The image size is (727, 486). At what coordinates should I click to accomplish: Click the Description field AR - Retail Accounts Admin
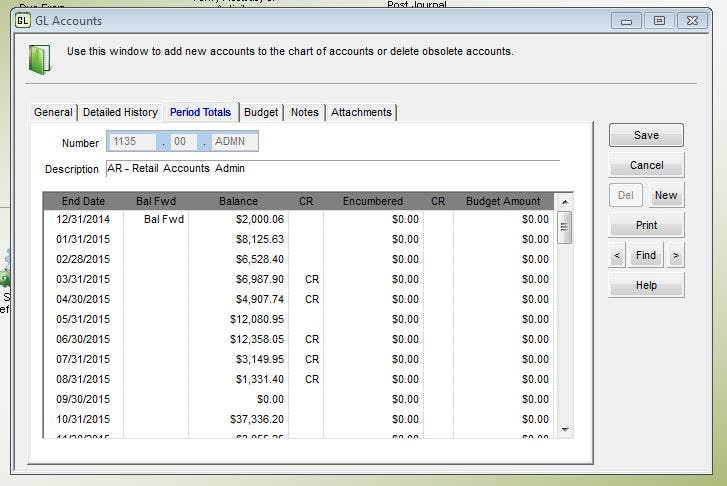click(x=333, y=168)
